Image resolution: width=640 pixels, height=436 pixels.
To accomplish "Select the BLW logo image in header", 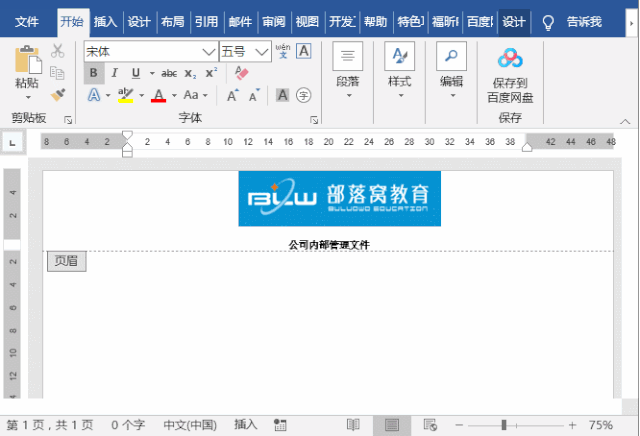I will coord(340,198).
